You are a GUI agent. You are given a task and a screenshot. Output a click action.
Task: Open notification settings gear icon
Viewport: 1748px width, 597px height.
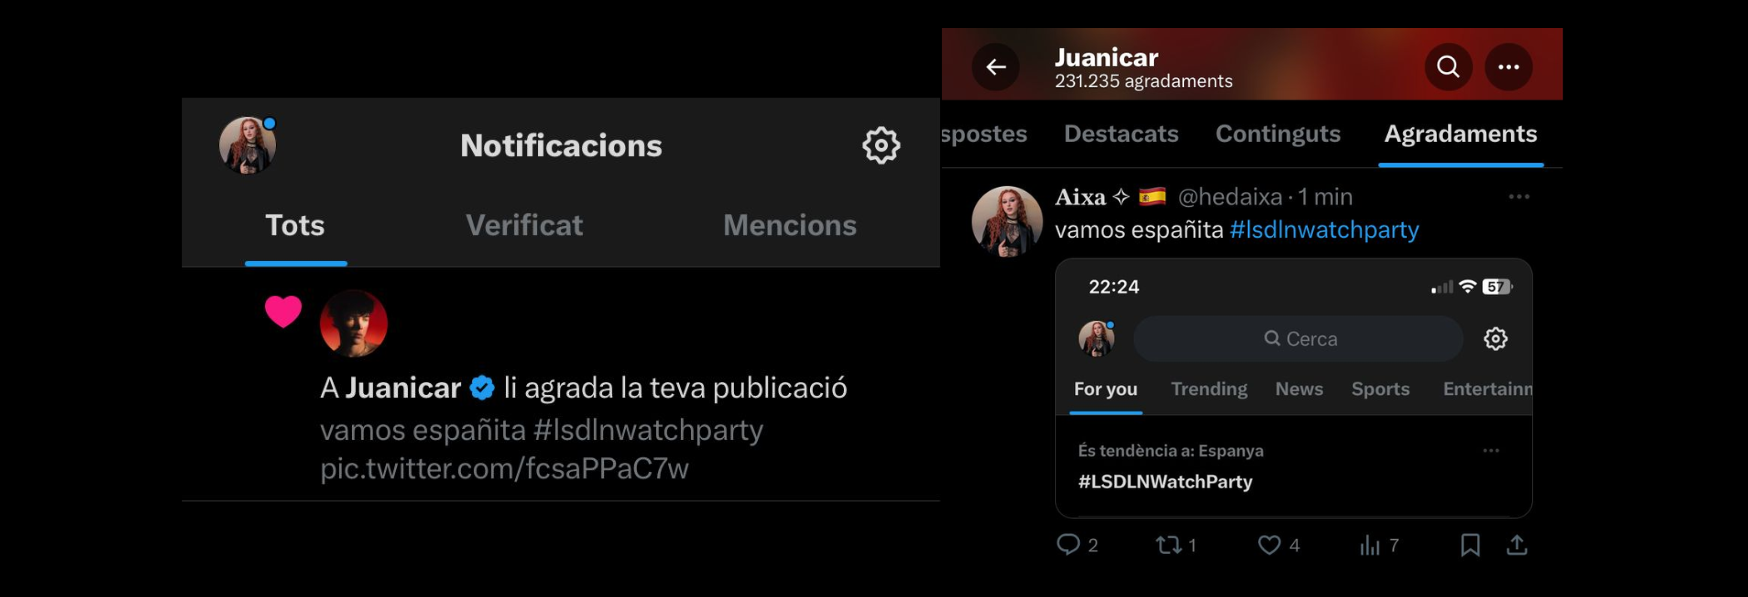(x=881, y=146)
